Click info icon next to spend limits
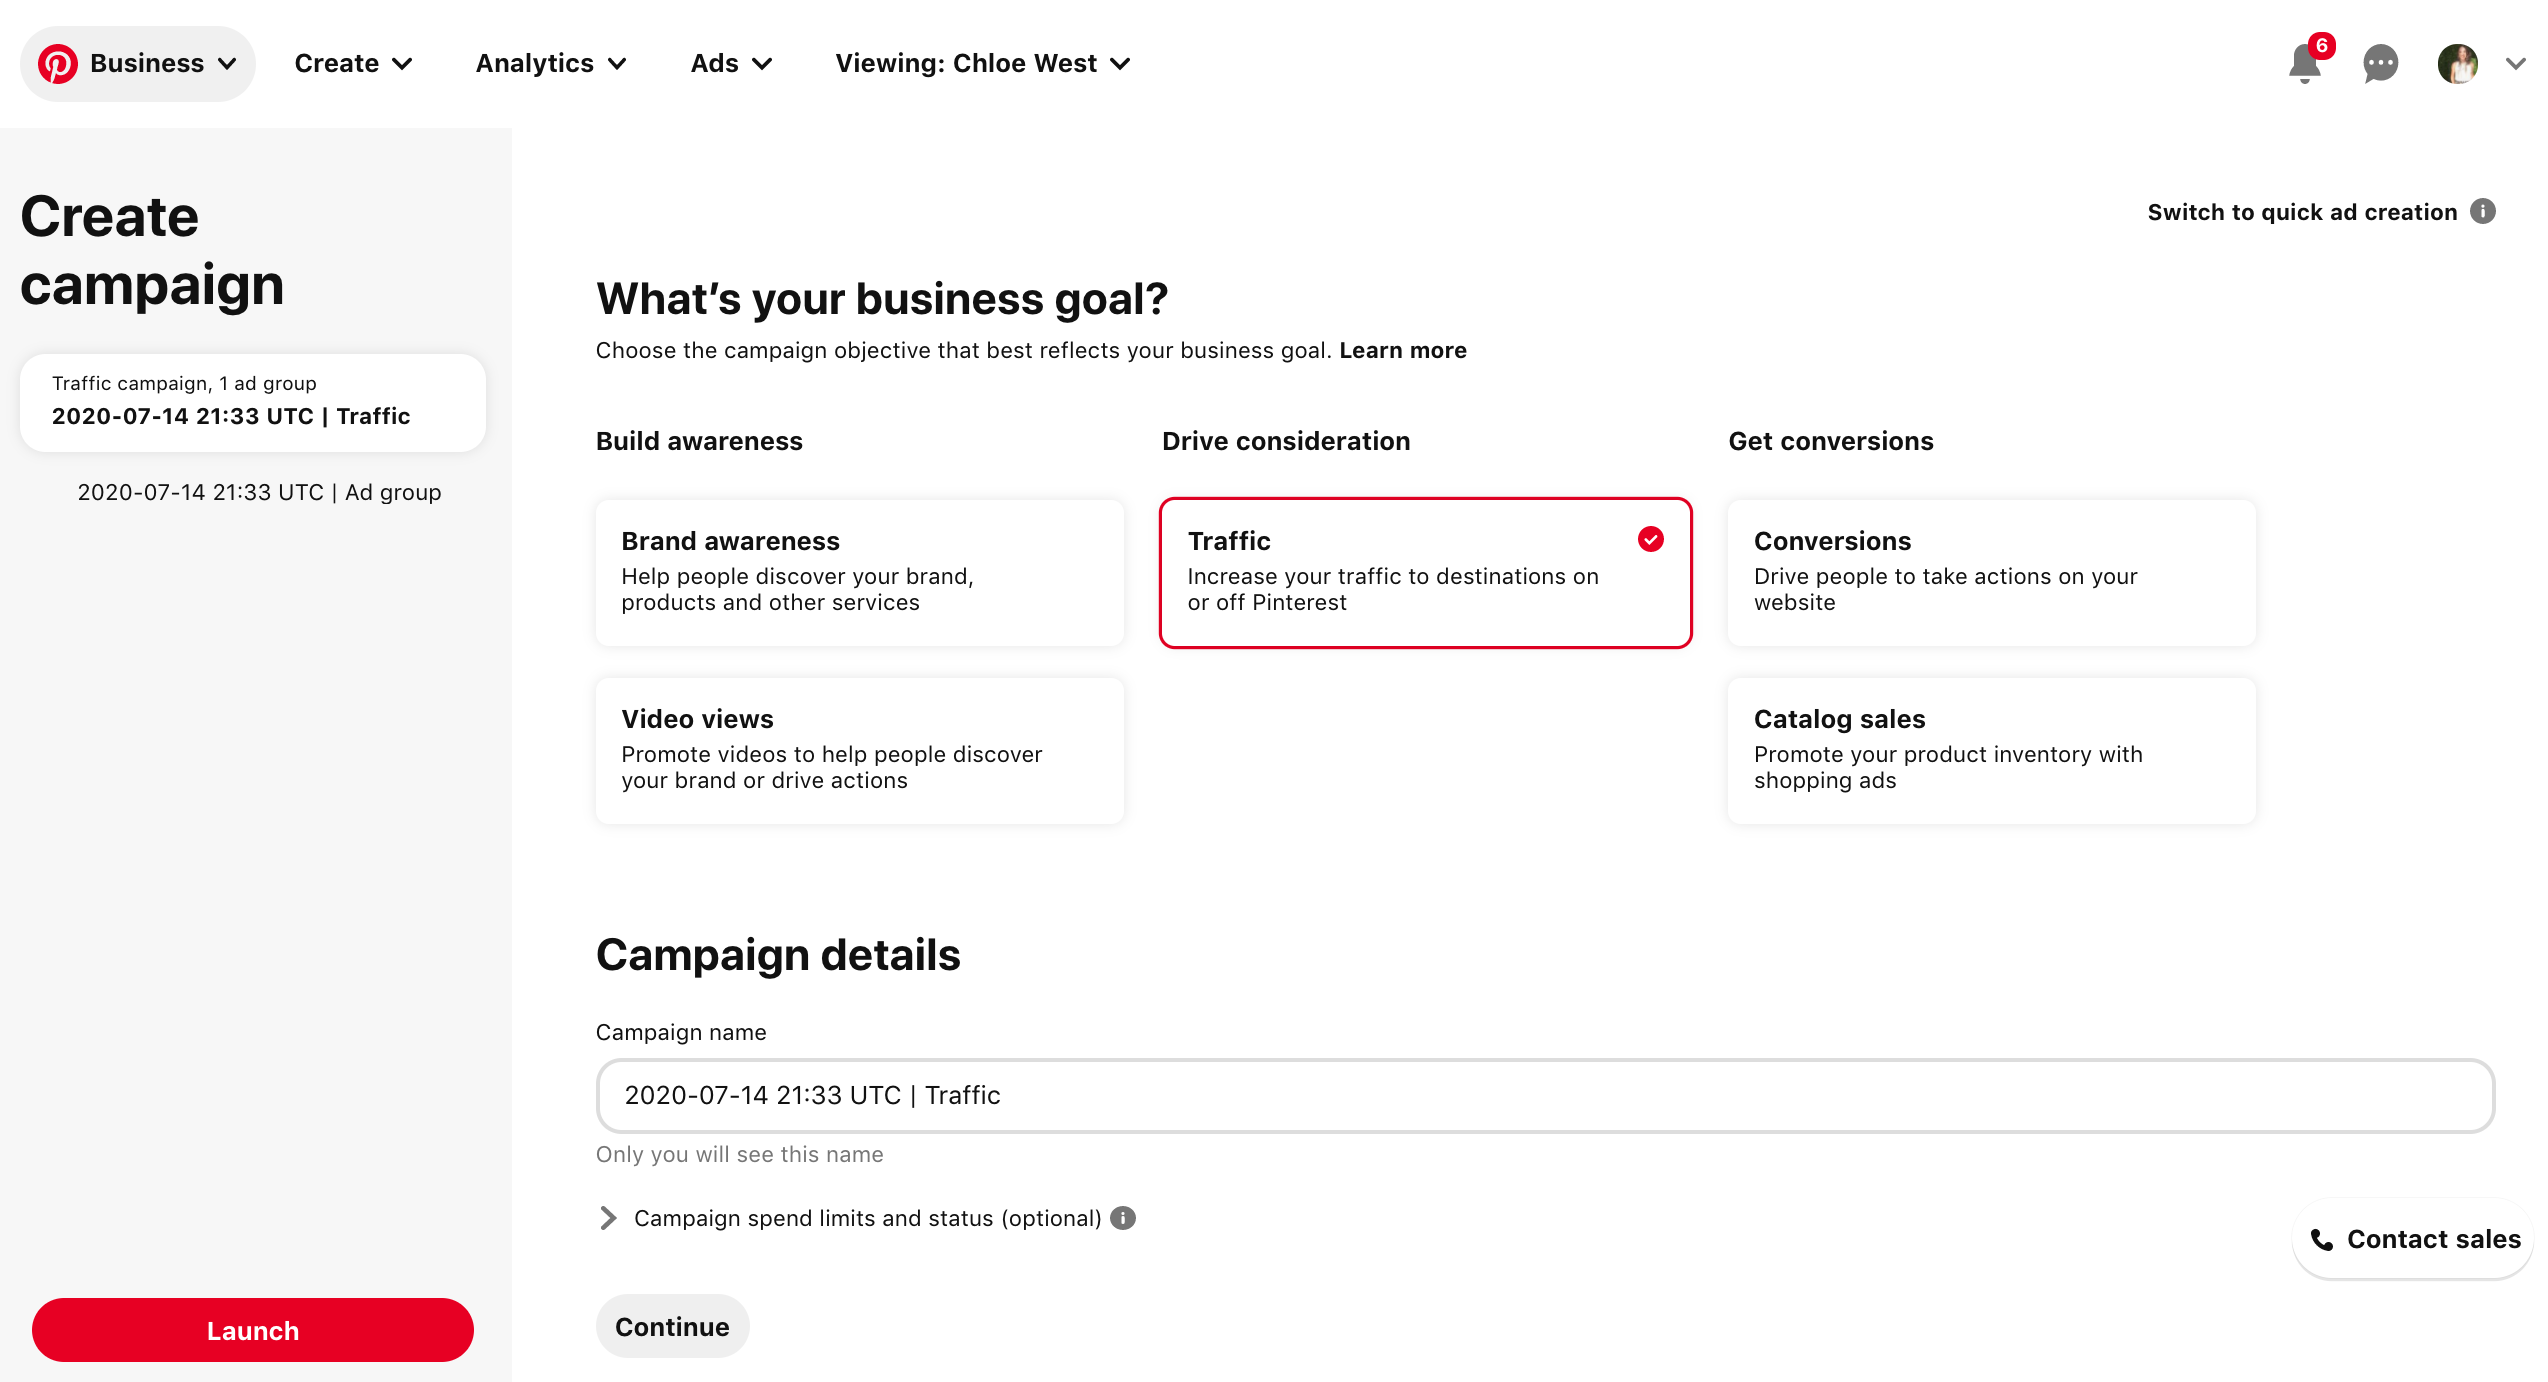The image size is (2548, 1382). pos(1123,1218)
